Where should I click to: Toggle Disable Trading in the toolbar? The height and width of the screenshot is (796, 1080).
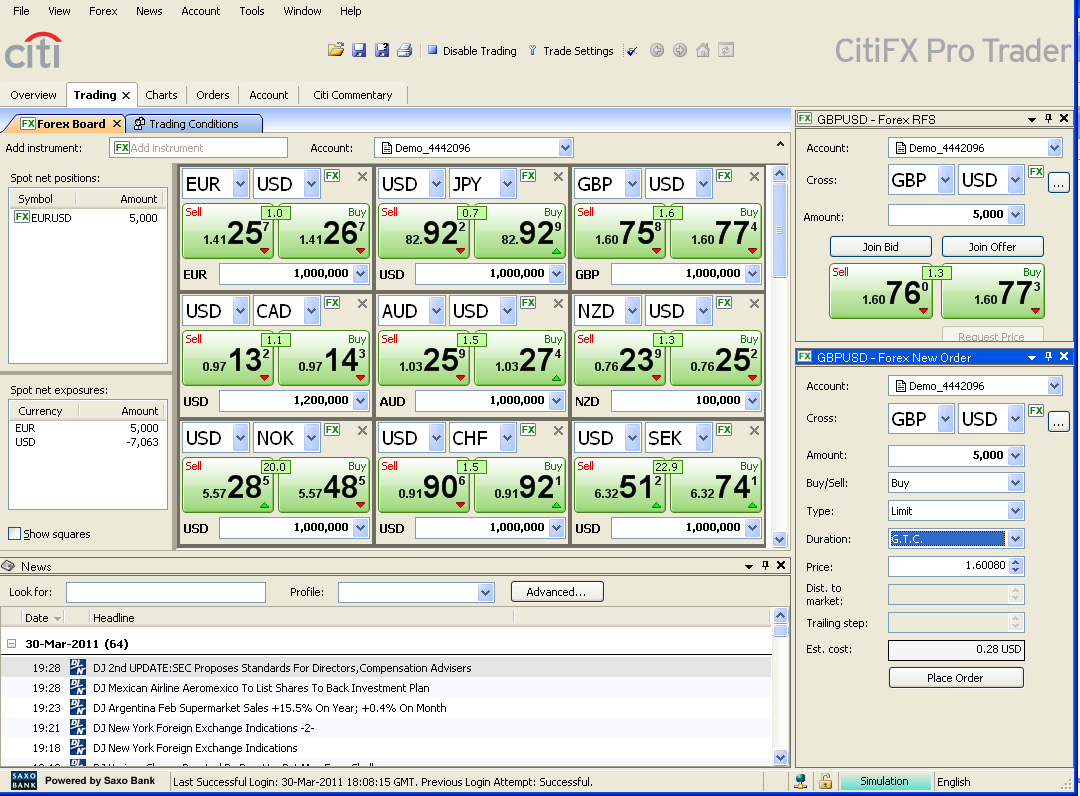click(x=472, y=50)
